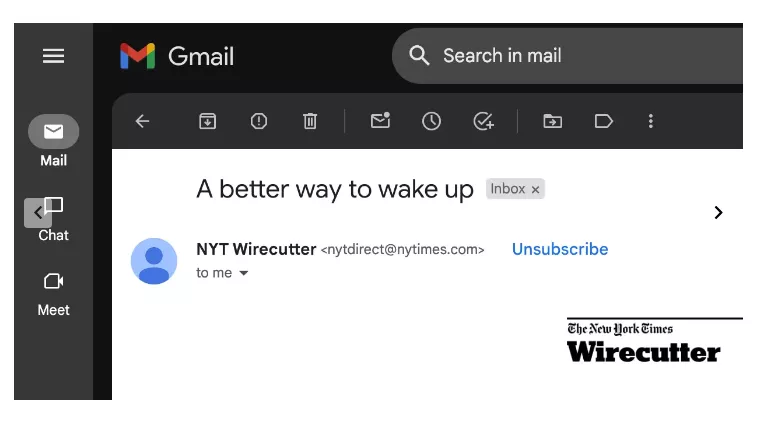Open the main menu hamburger icon
This screenshot has height=427, width=774.
click(x=53, y=56)
